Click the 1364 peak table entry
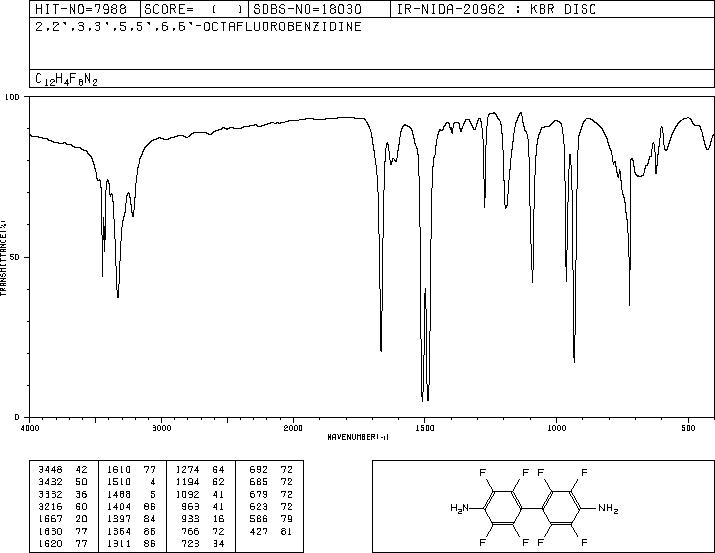The height and width of the screenshot is (553, 715). (x=119, y=532)
